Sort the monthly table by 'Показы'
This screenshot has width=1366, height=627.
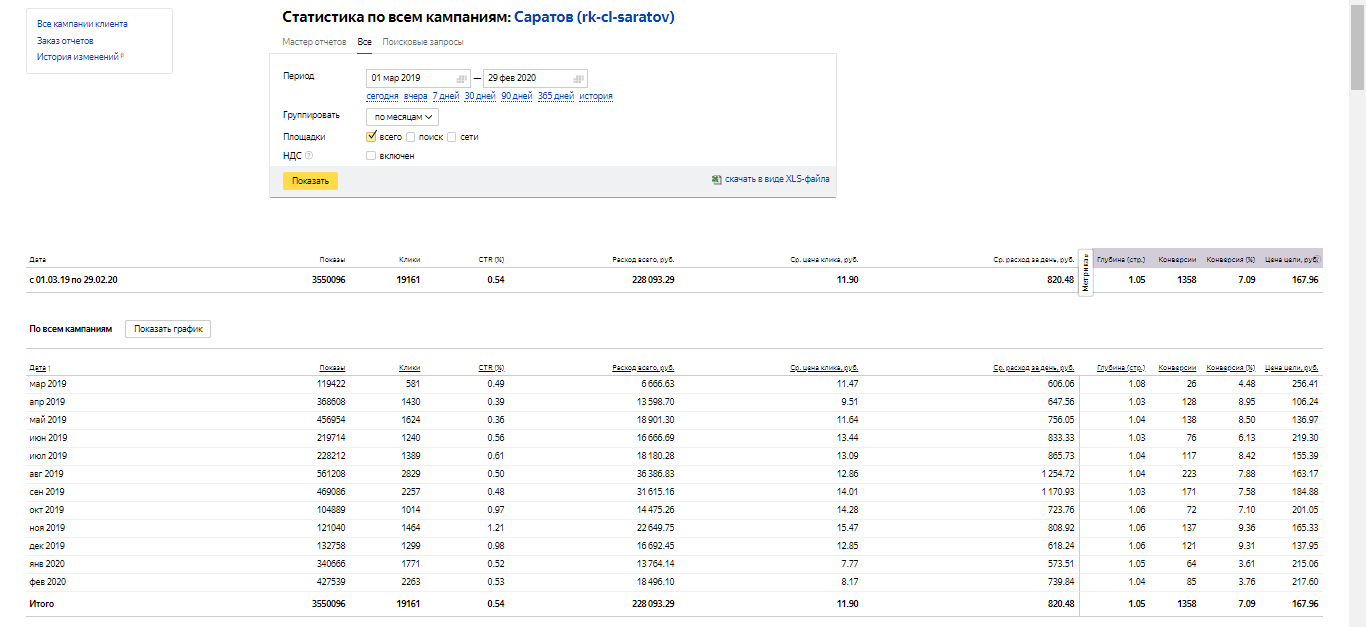pyautogui.click(x=332, y=368)
